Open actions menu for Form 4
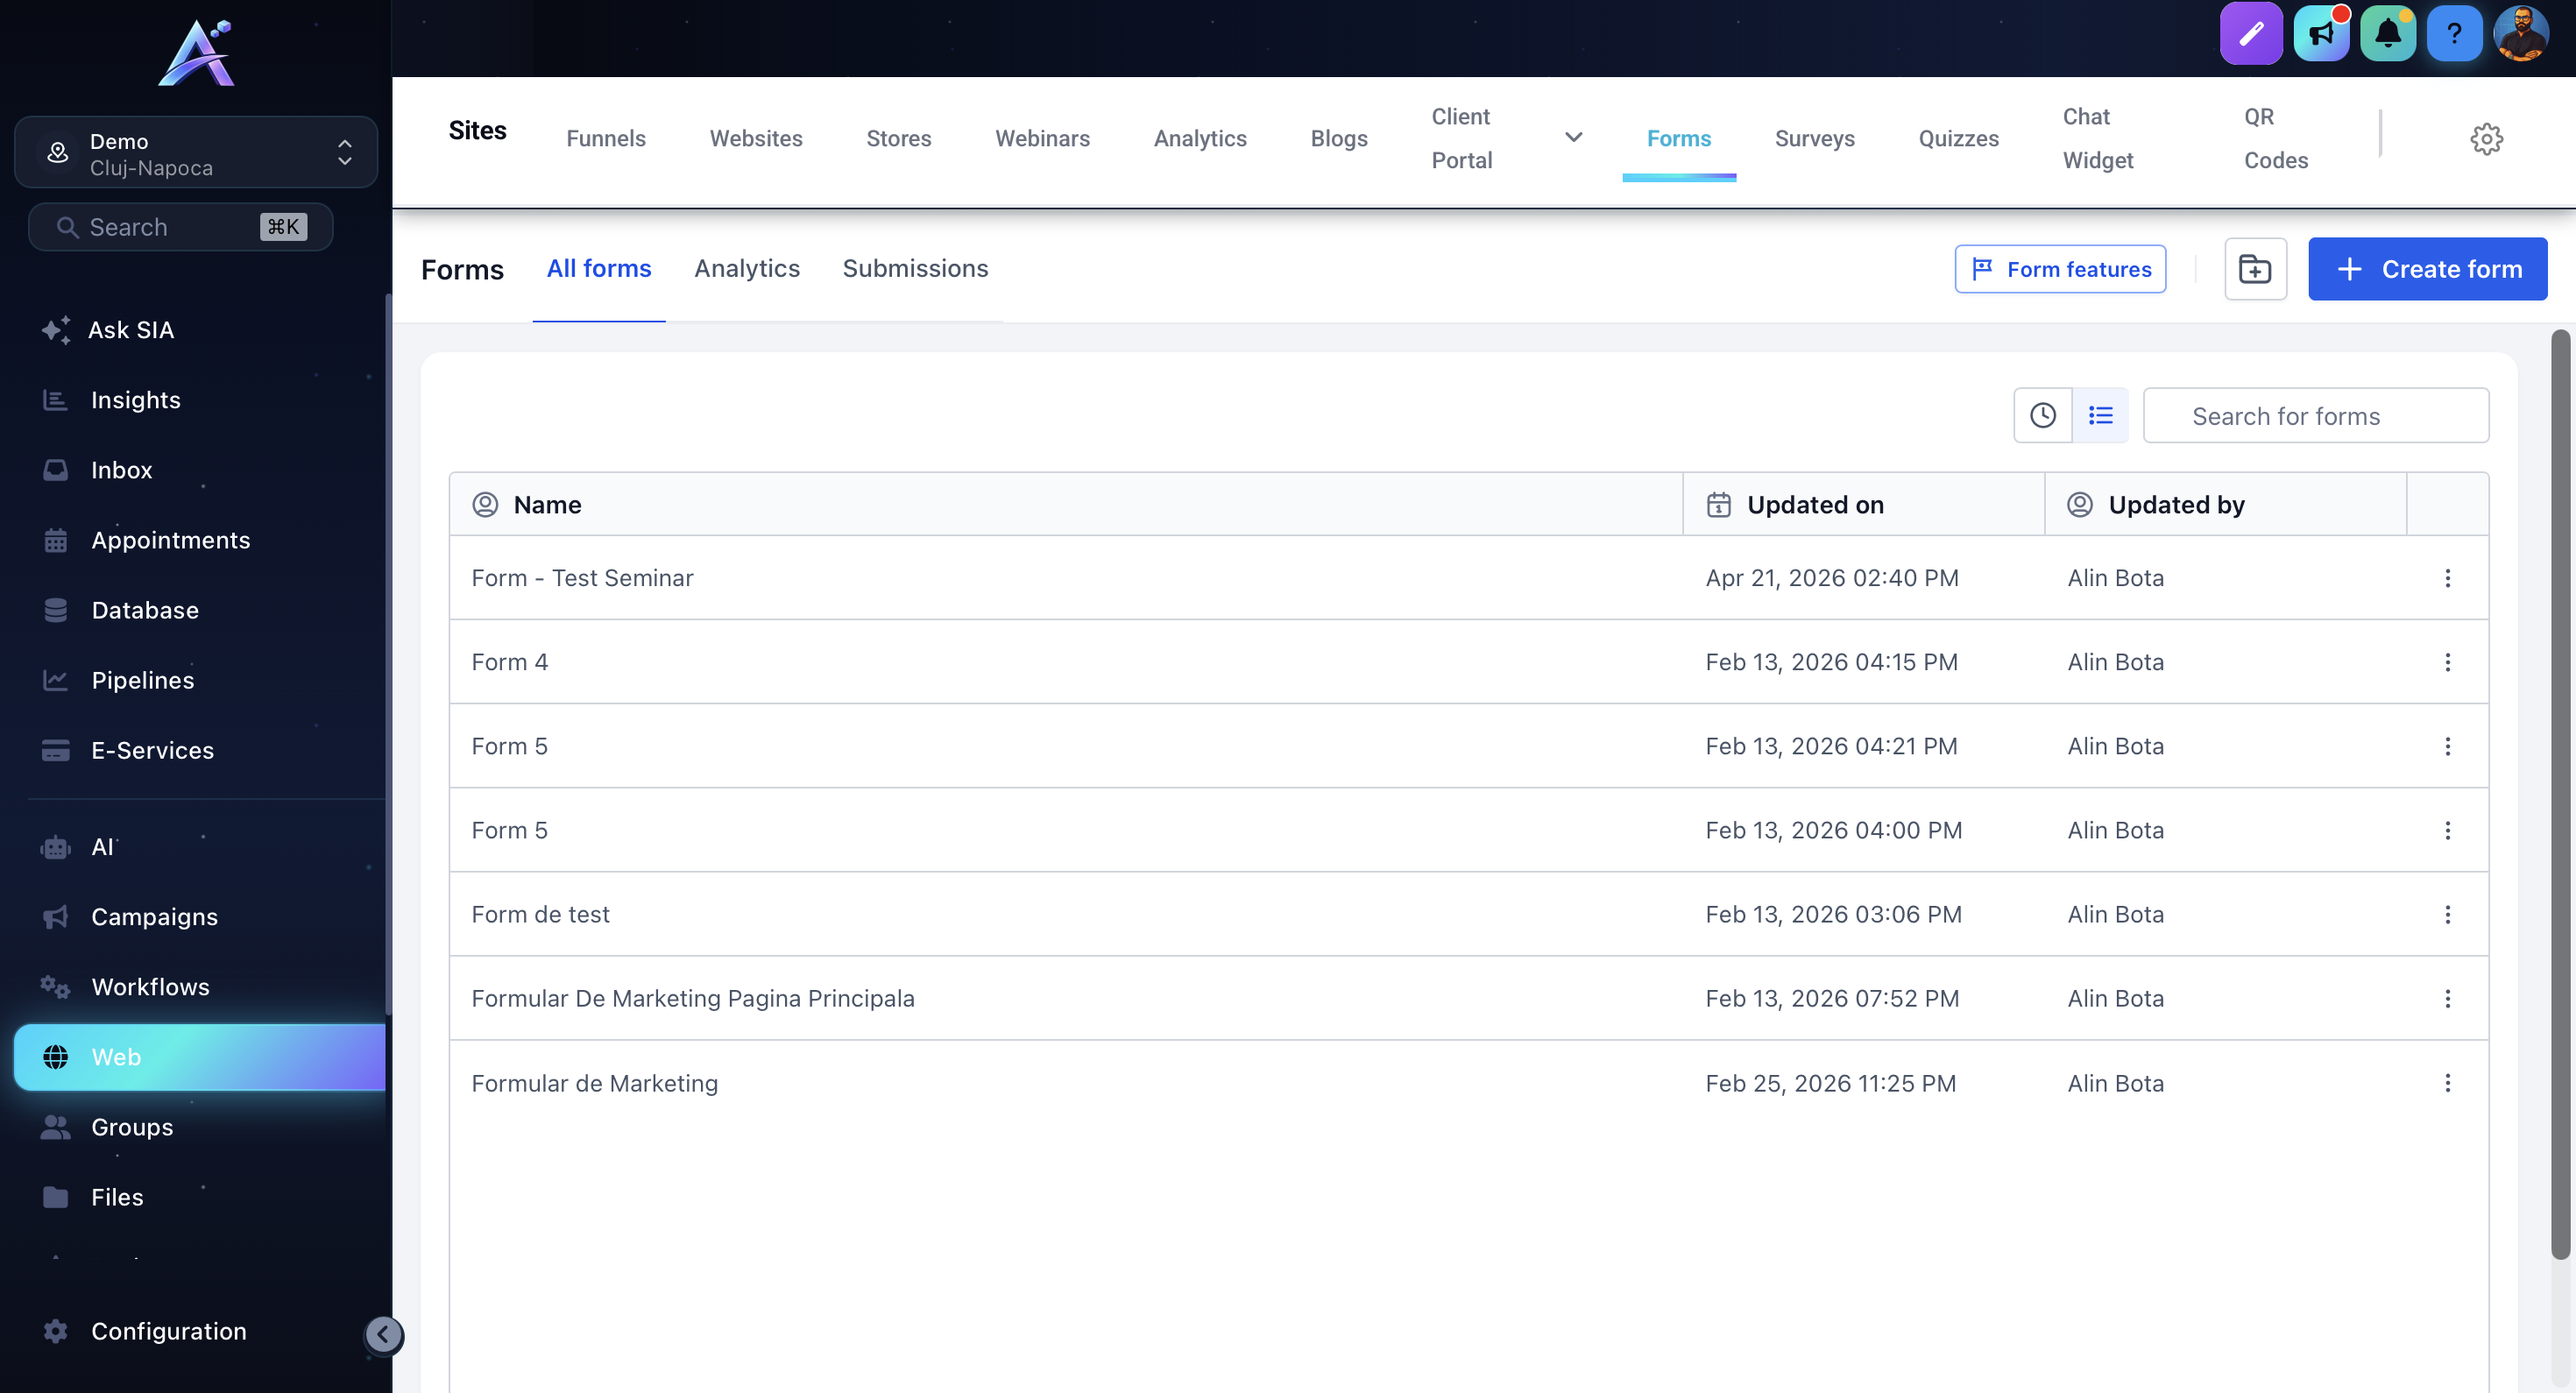The width and height of the screenshot is (2576, 1393). (x=2447, y=662)
